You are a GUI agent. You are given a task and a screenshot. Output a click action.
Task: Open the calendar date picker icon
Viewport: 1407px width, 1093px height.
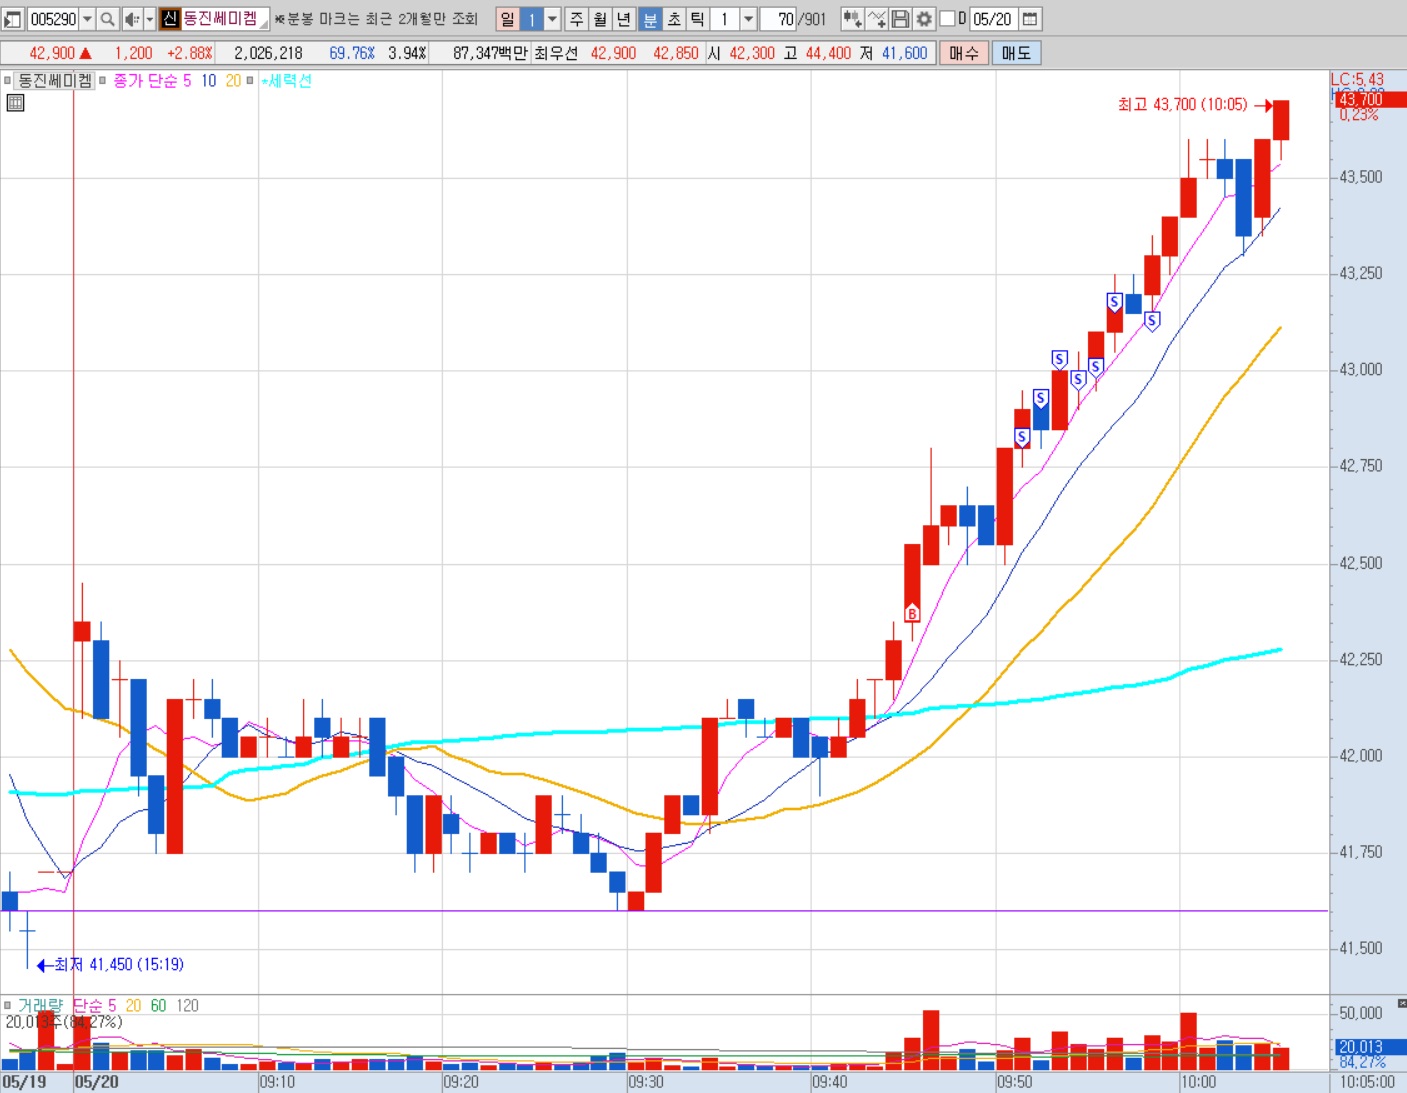pyautogui.click(x=1030, y=19)
